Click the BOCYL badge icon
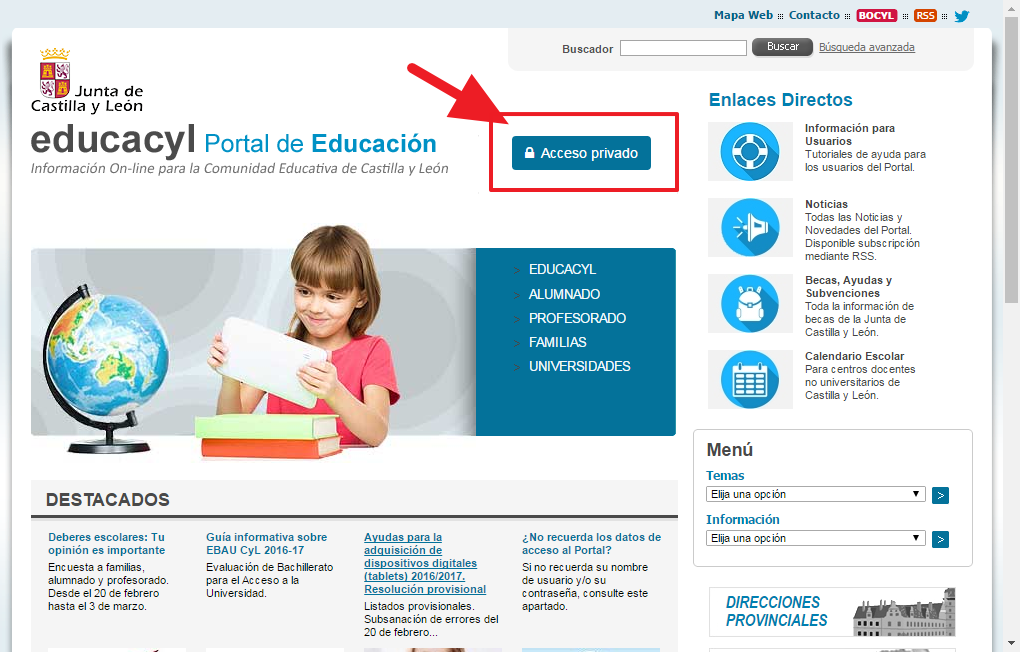This screenshot has width=1020, height=652. tap(875, 15)
